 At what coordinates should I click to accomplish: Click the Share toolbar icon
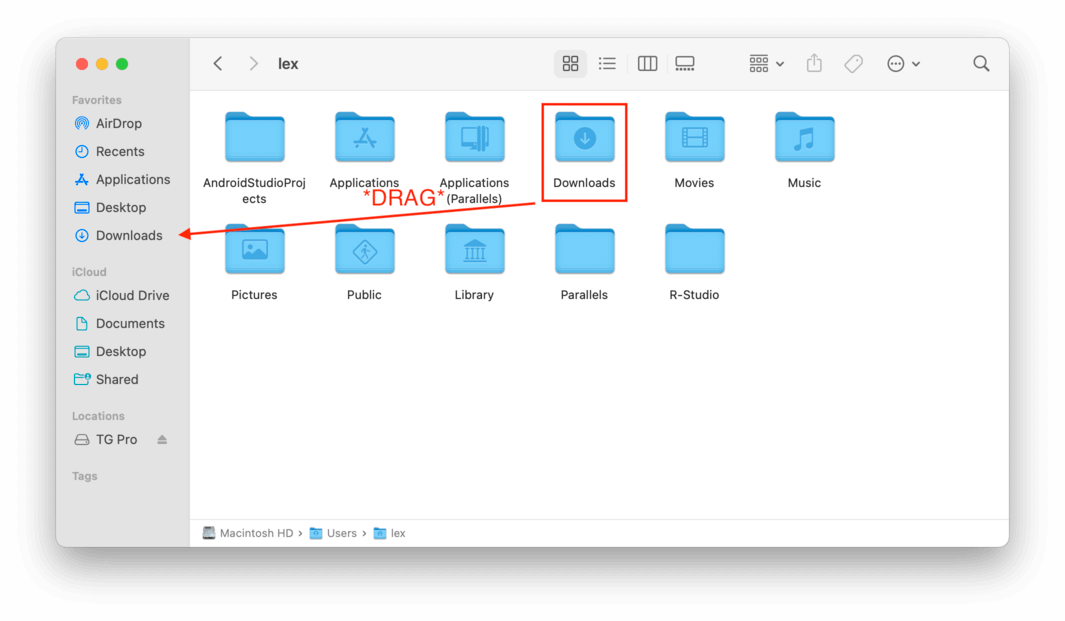(814, 64)
